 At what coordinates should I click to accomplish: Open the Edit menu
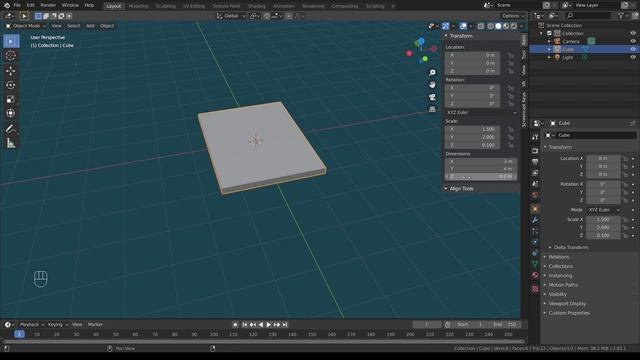click(x=31, y=5)
